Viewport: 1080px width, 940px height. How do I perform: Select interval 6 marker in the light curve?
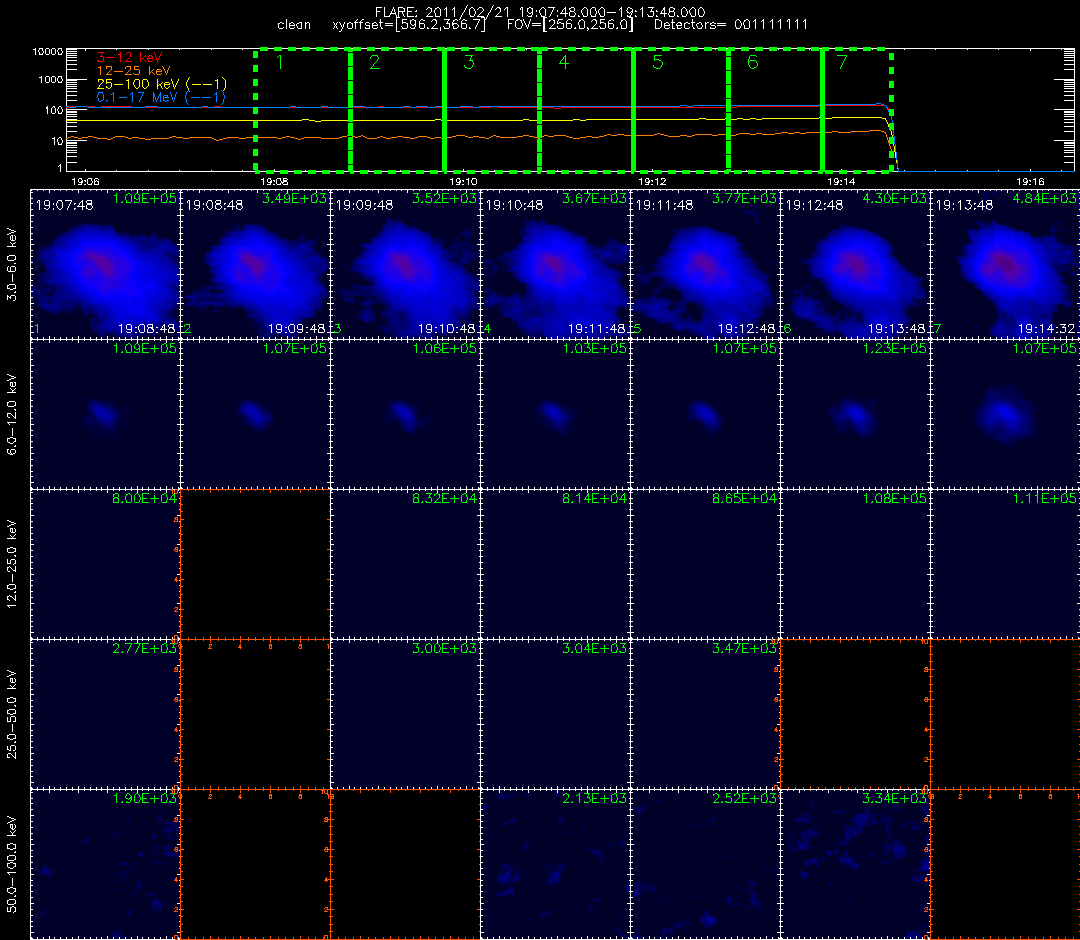(753, 63)
